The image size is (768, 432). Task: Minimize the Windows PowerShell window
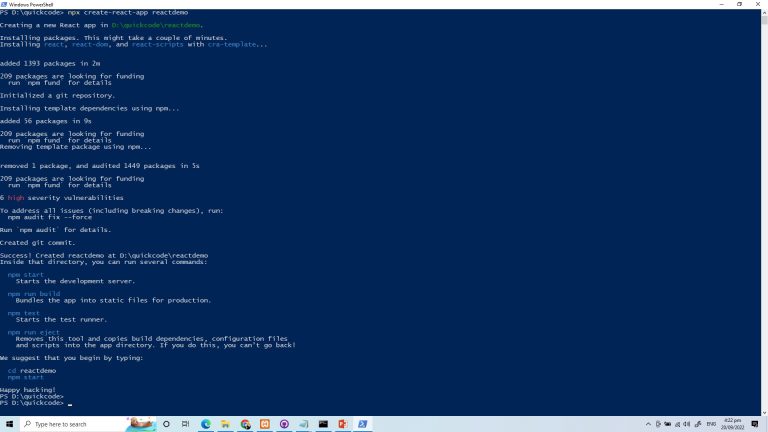tap(721, 4)
